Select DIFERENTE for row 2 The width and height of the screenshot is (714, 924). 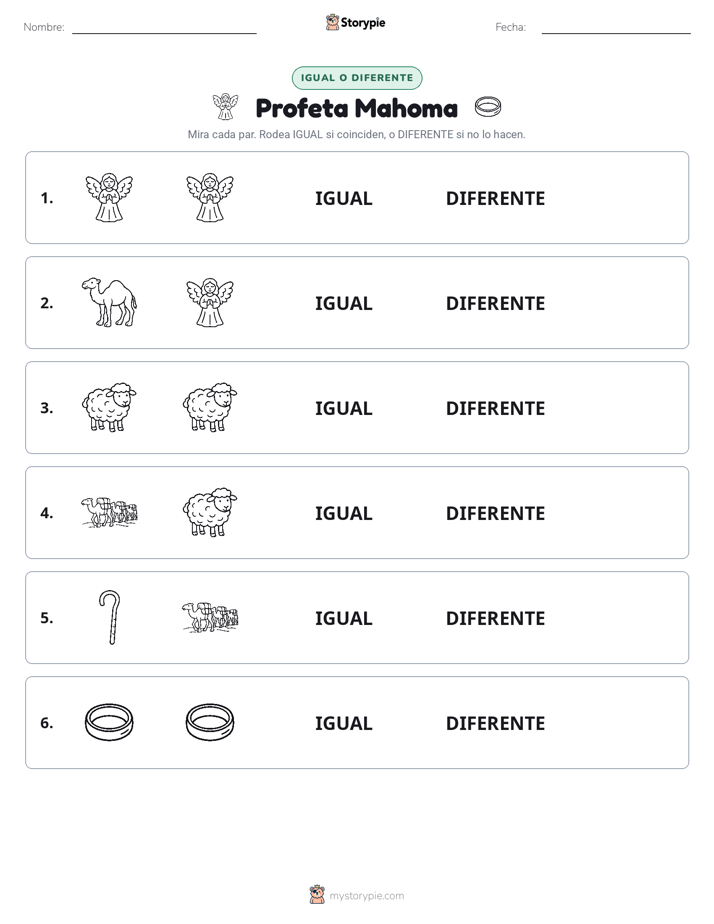click(495, 303)
